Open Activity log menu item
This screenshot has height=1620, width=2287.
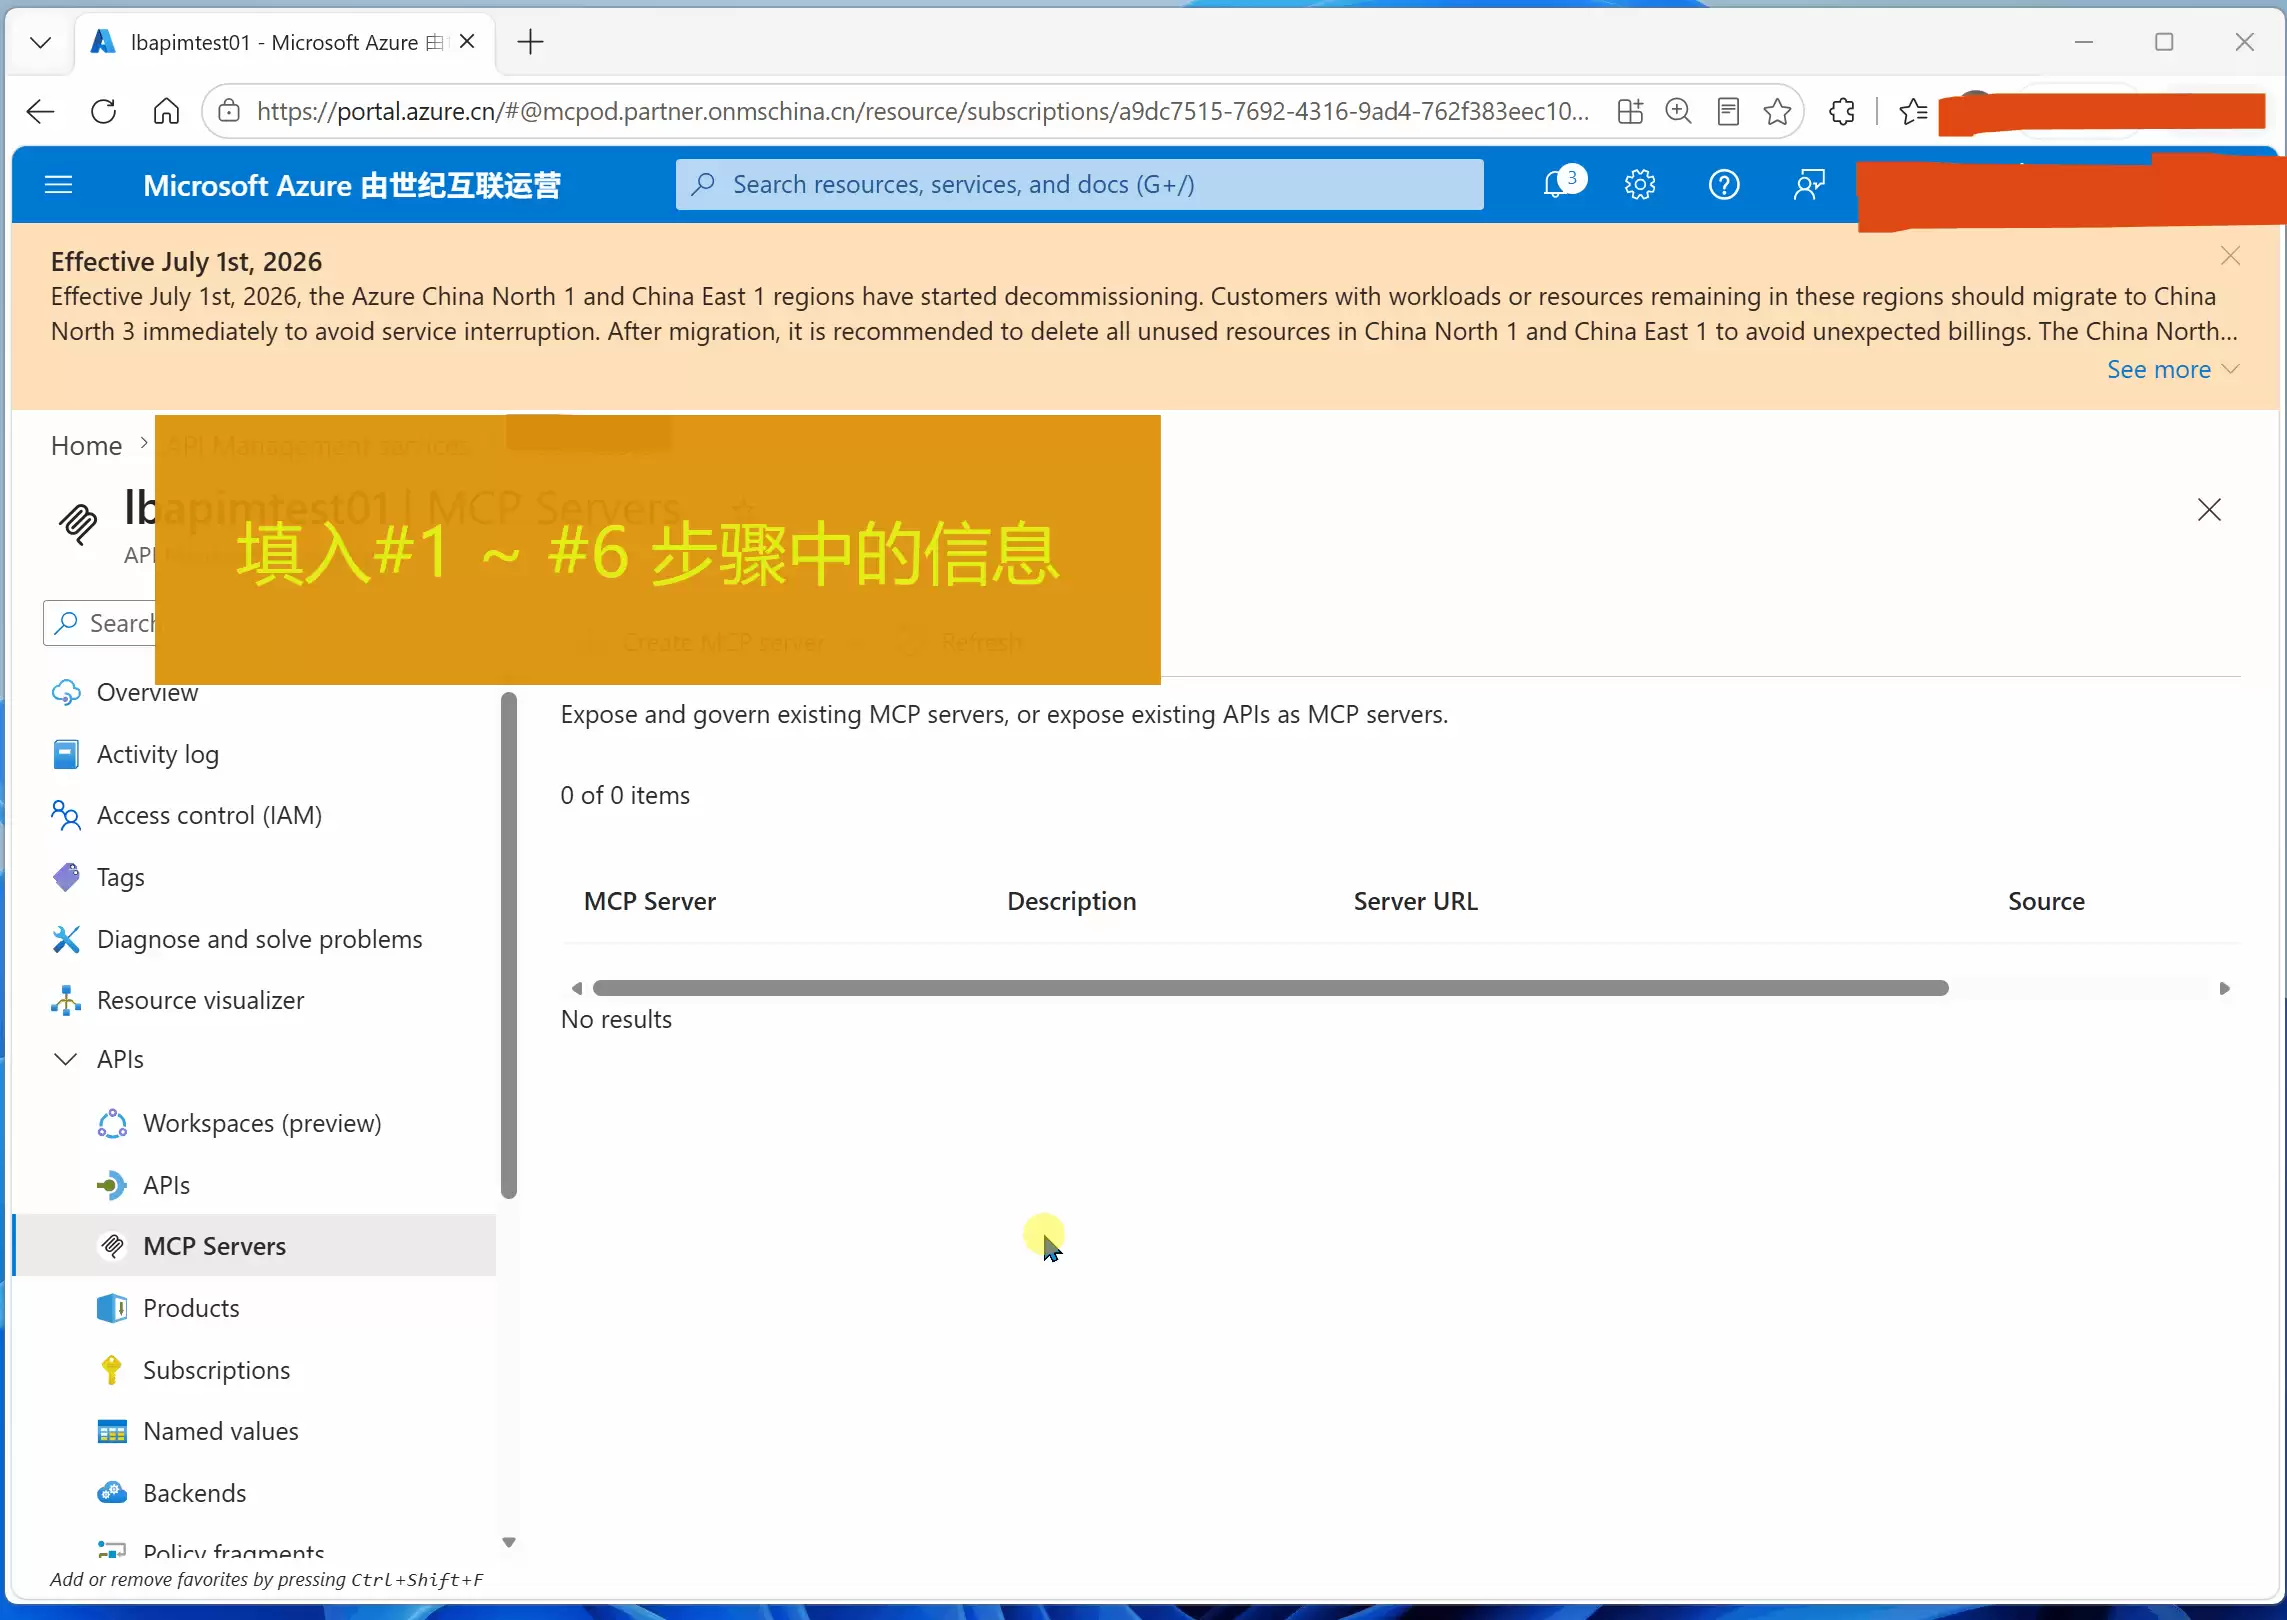point(157,754)
